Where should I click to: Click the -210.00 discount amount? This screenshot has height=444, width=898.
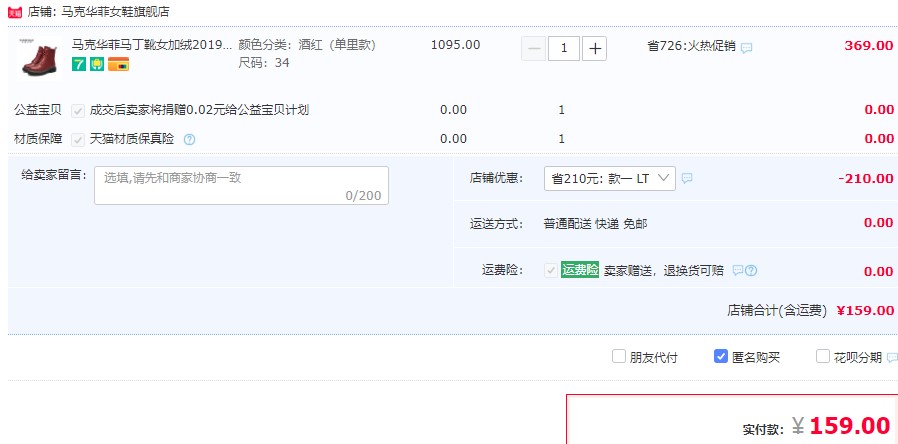[866, 178]
